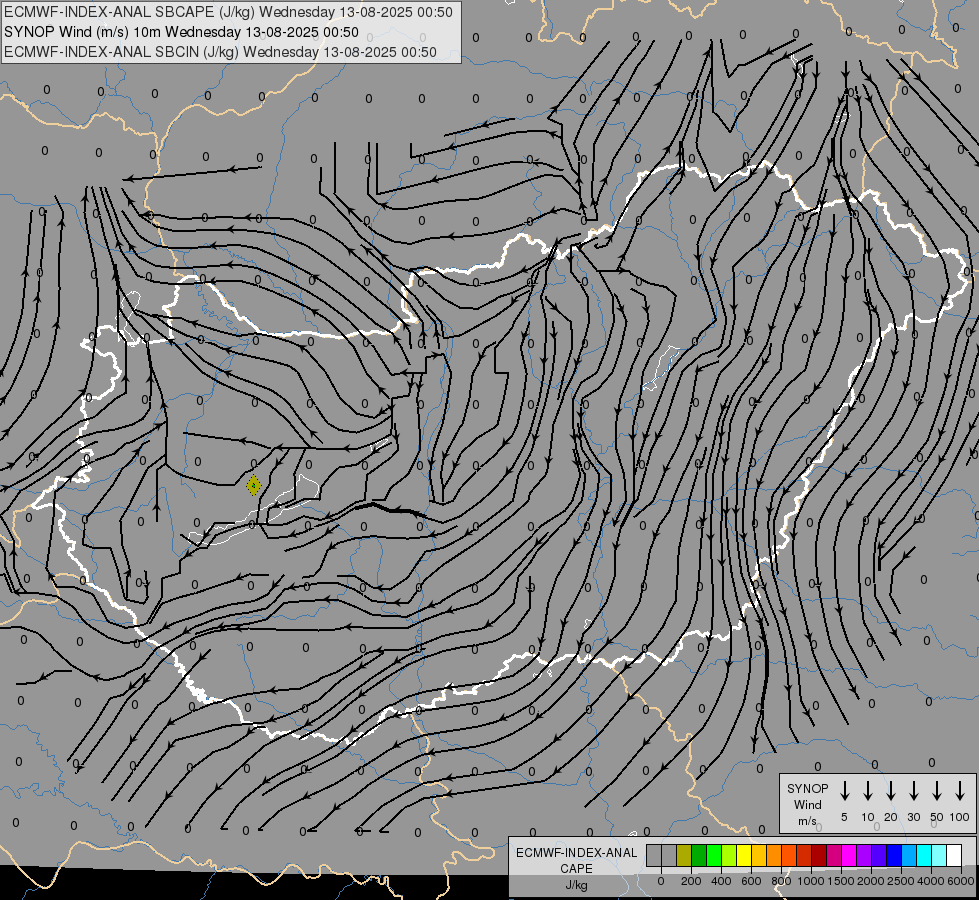This screenshot has height=900, width=979.
Task: Click the 5 m/s wind arrow in legend
Action: pos(844,790)
